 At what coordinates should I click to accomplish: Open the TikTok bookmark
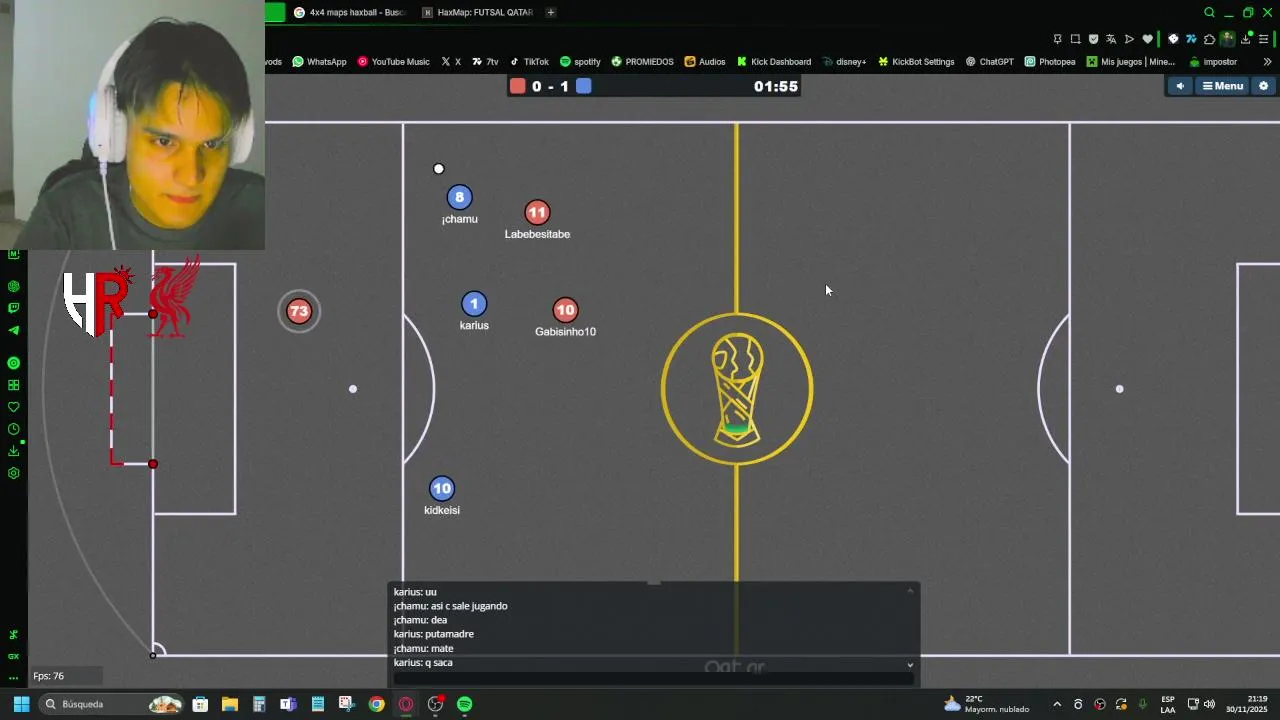click(529, 62)
